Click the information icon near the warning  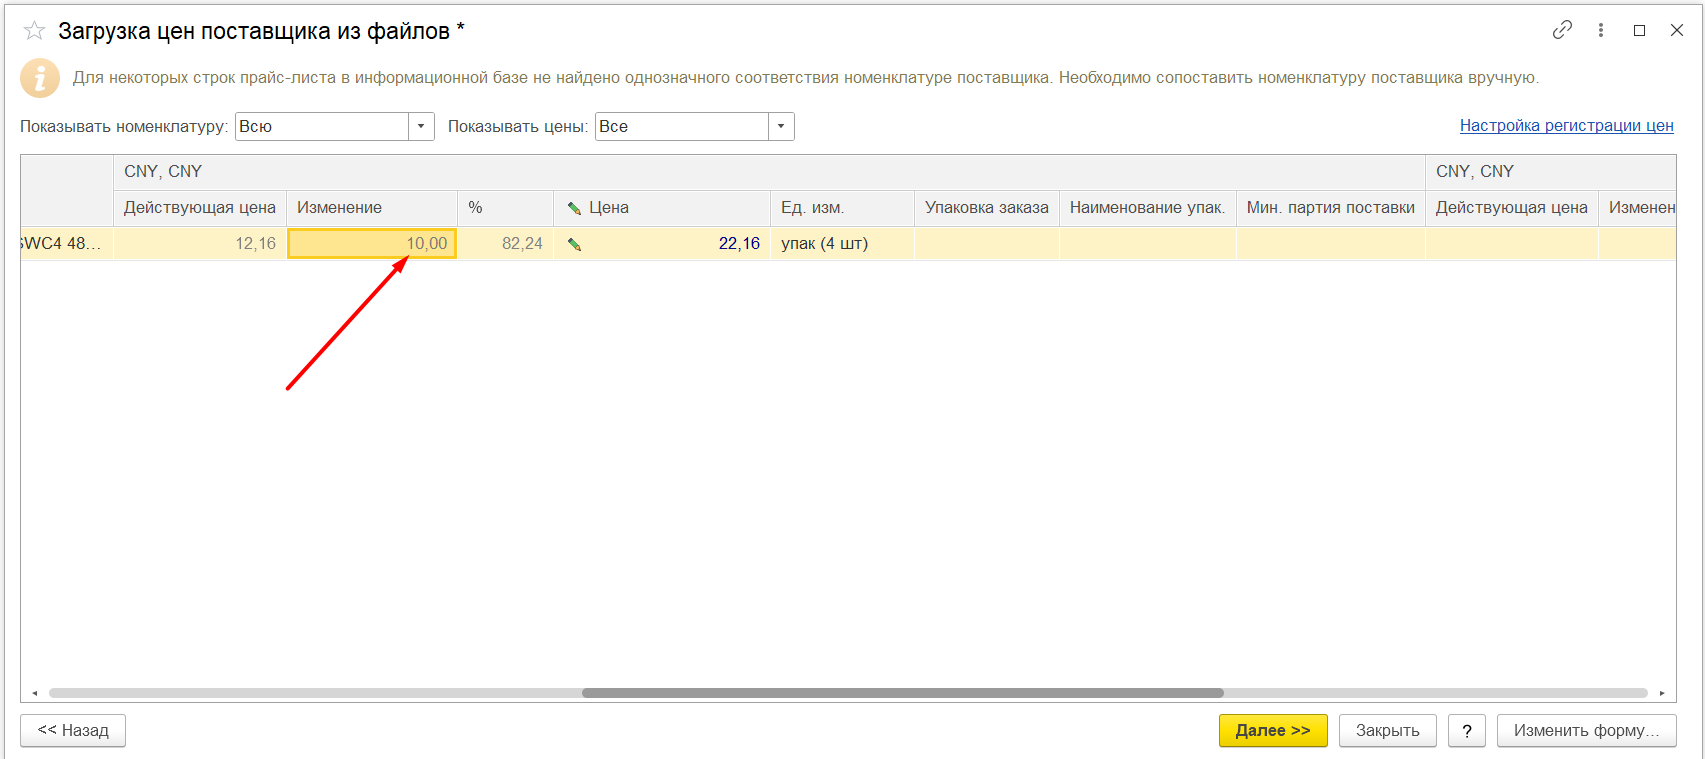pyautogui.click(x=40, y=78)
